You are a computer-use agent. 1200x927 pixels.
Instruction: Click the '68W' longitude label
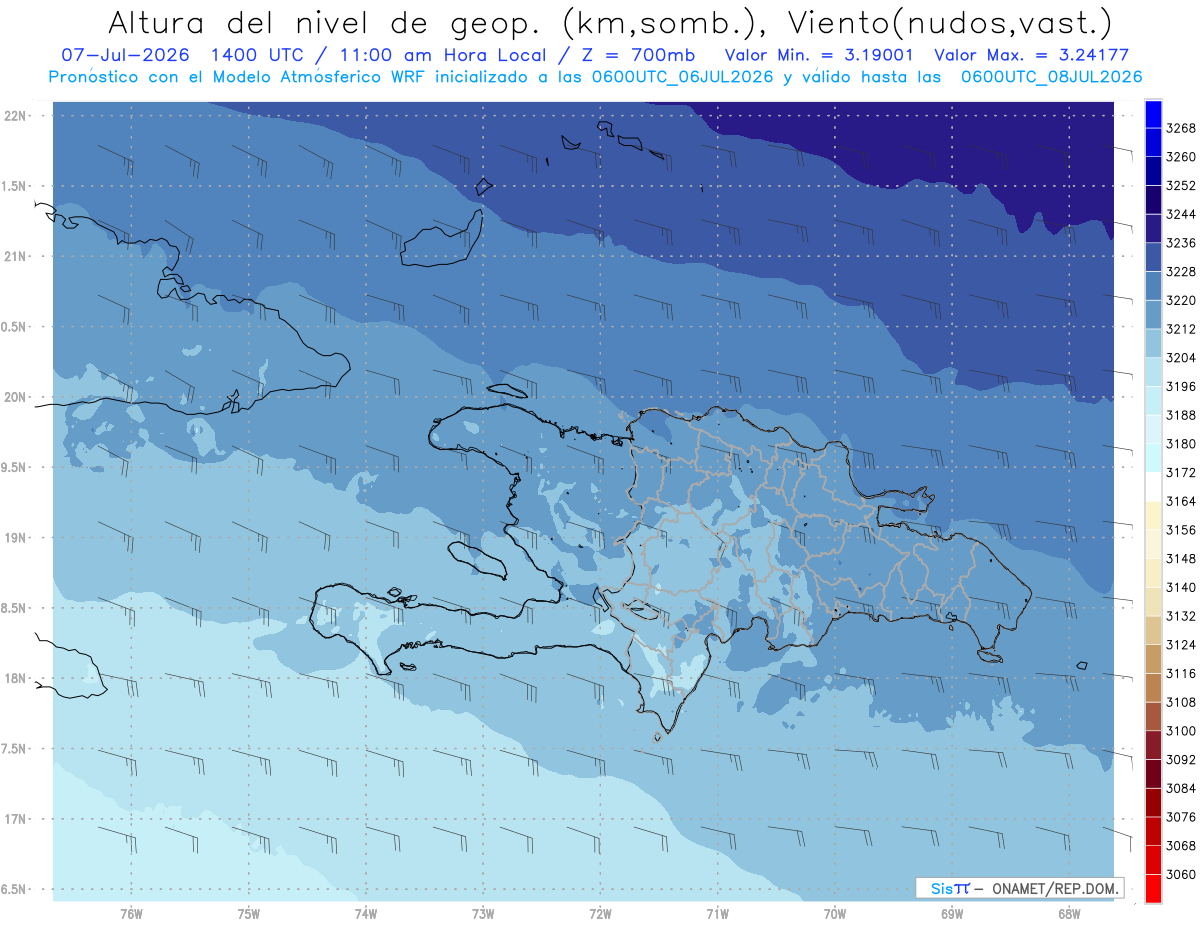(x=1069, y=913)
